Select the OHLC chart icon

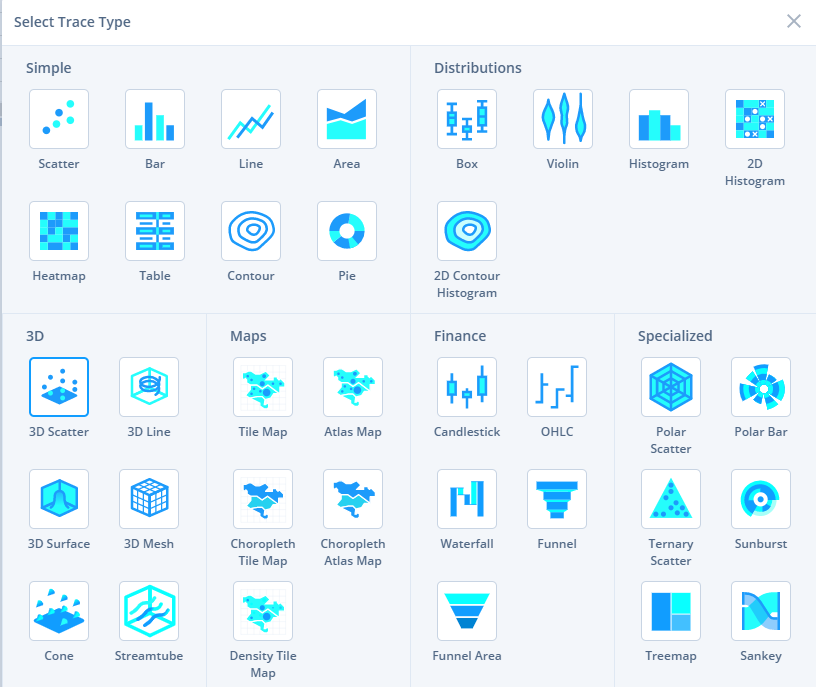[557, 387]
